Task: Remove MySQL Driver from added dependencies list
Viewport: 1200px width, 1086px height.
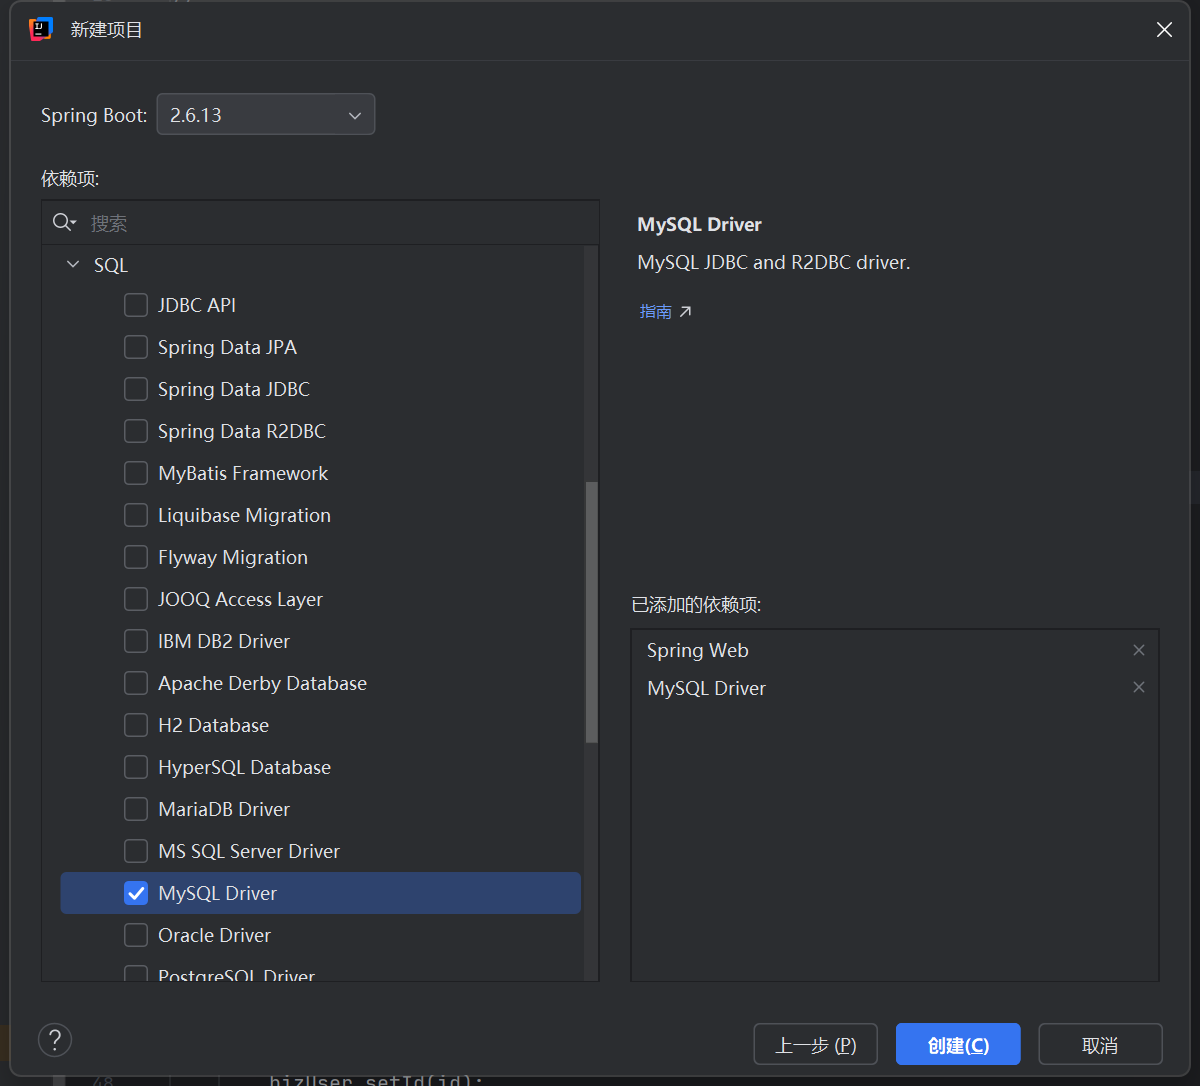Action: (1139, 687)
